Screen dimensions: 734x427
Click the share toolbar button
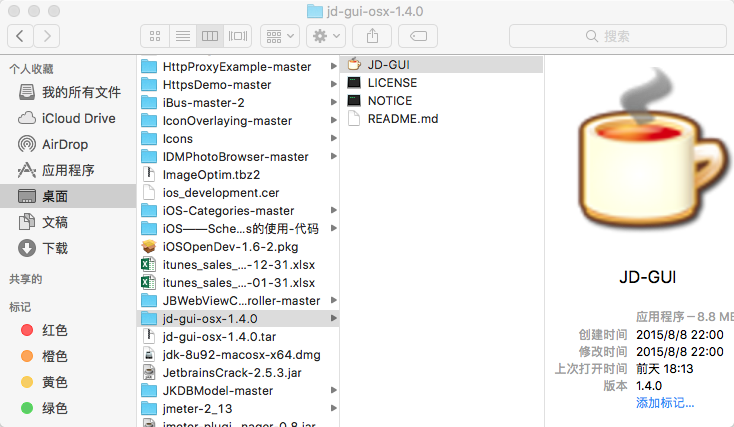(372, 36)
